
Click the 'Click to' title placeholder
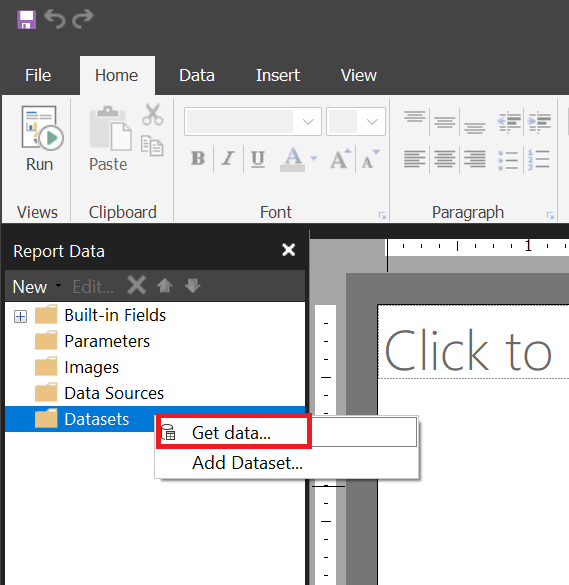468,350
